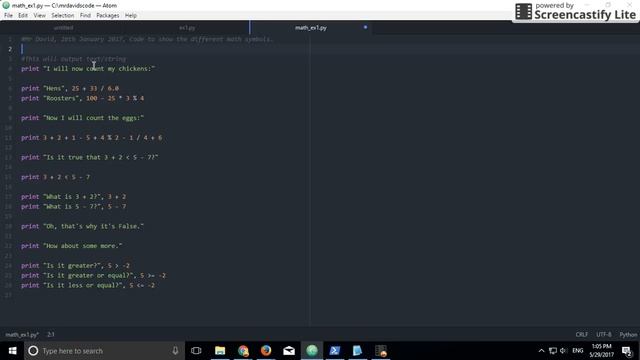640x360 pixels.
Task: Click the line 'Is it true that 3 + 2 < 5 - 7?'
Action: (x=89, y=157)
